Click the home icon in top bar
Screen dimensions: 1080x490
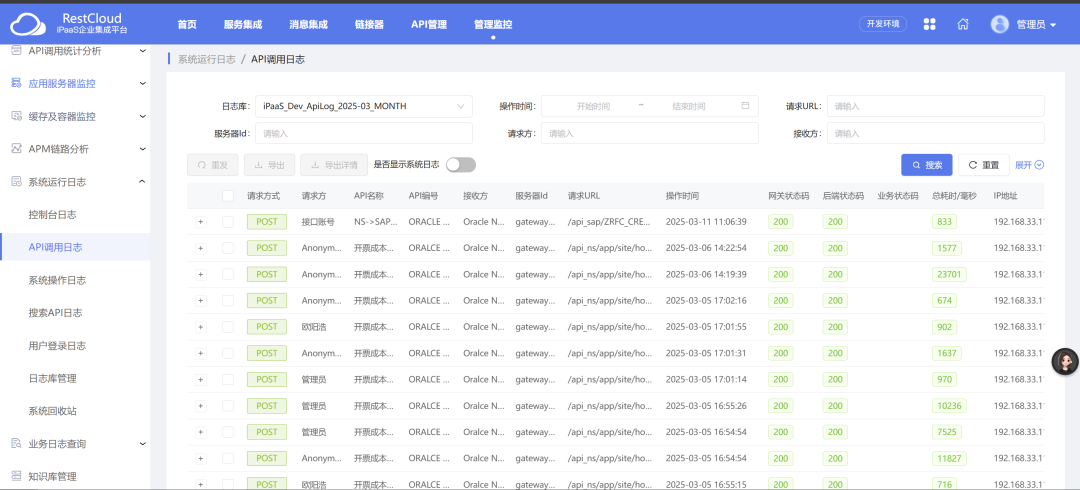point(963,24)
